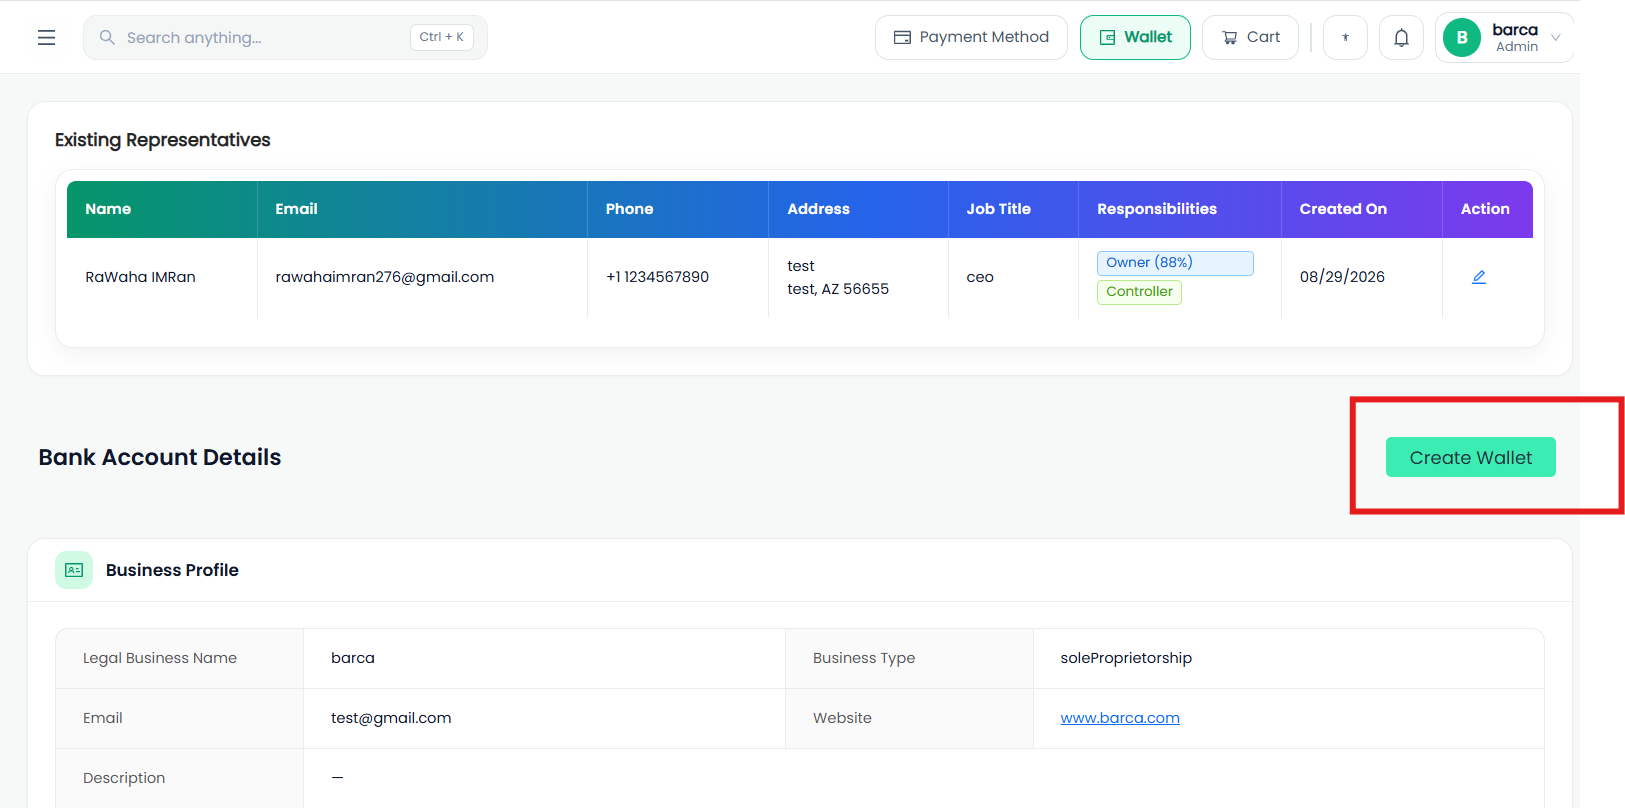The width and height of the screenshot is (1625, 808).
Task: Click the search magnifier icon
Action: pyautogui.click(x=107, y=37)
